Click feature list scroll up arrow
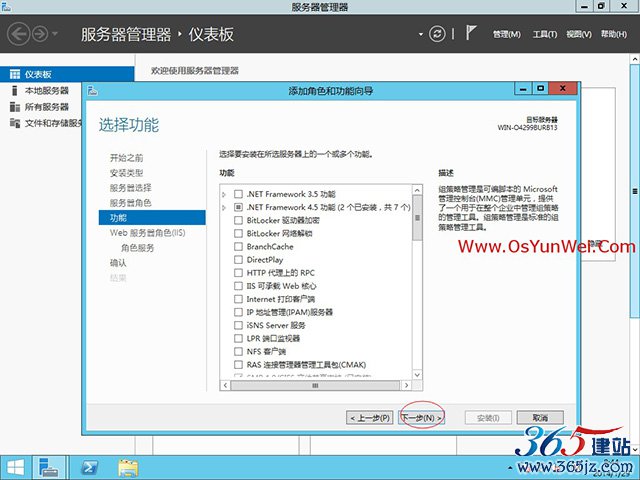The width and height of the screenshot is (640, 480). click(417, 190)
